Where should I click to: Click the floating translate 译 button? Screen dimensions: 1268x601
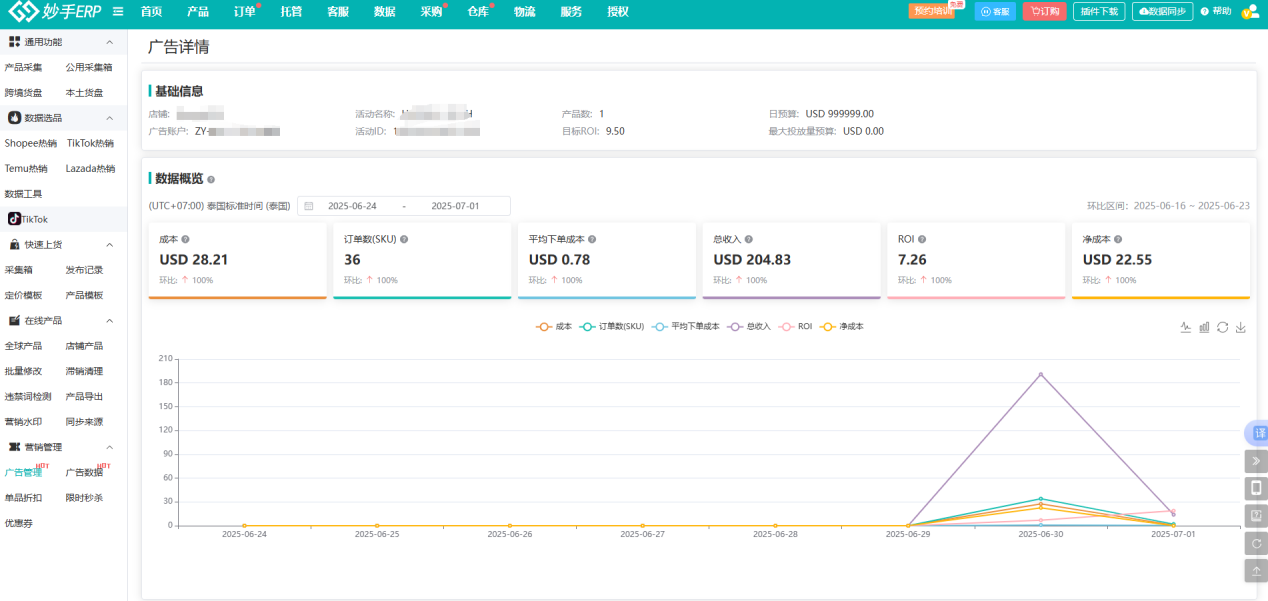coord(1258,433)
